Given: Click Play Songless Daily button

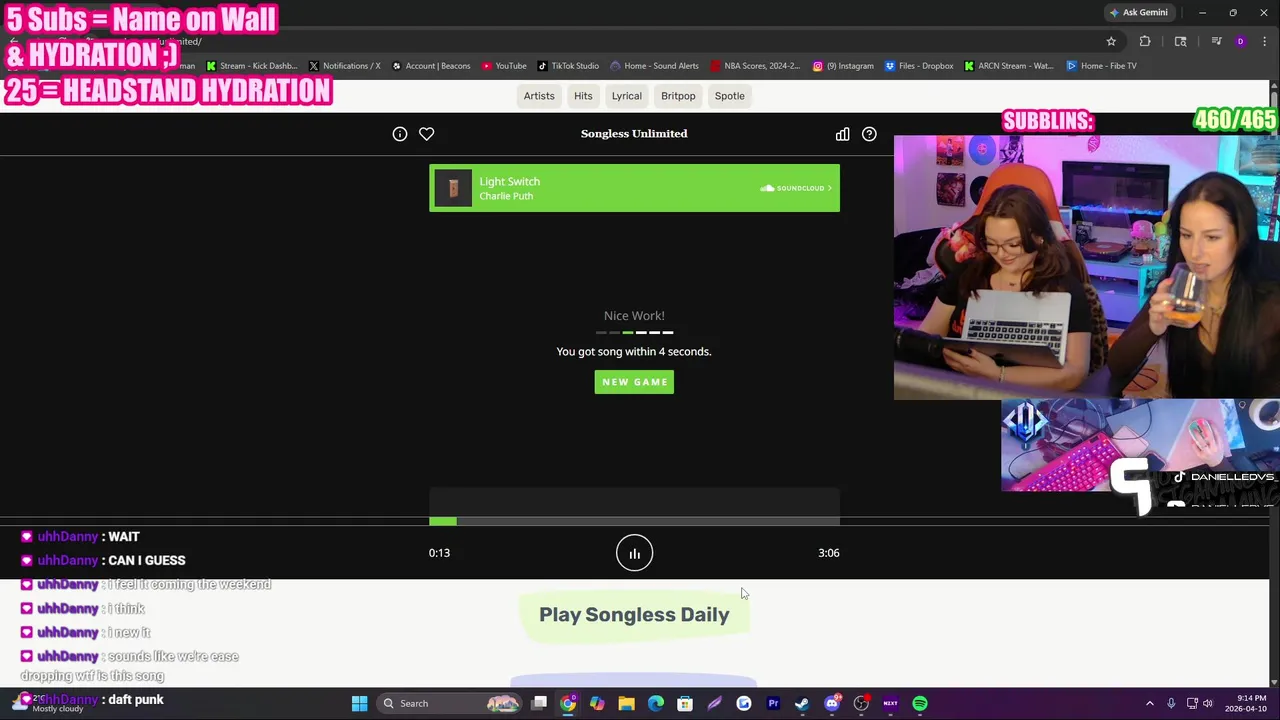Looking at the screenshot, I should [x=634, y=615].
